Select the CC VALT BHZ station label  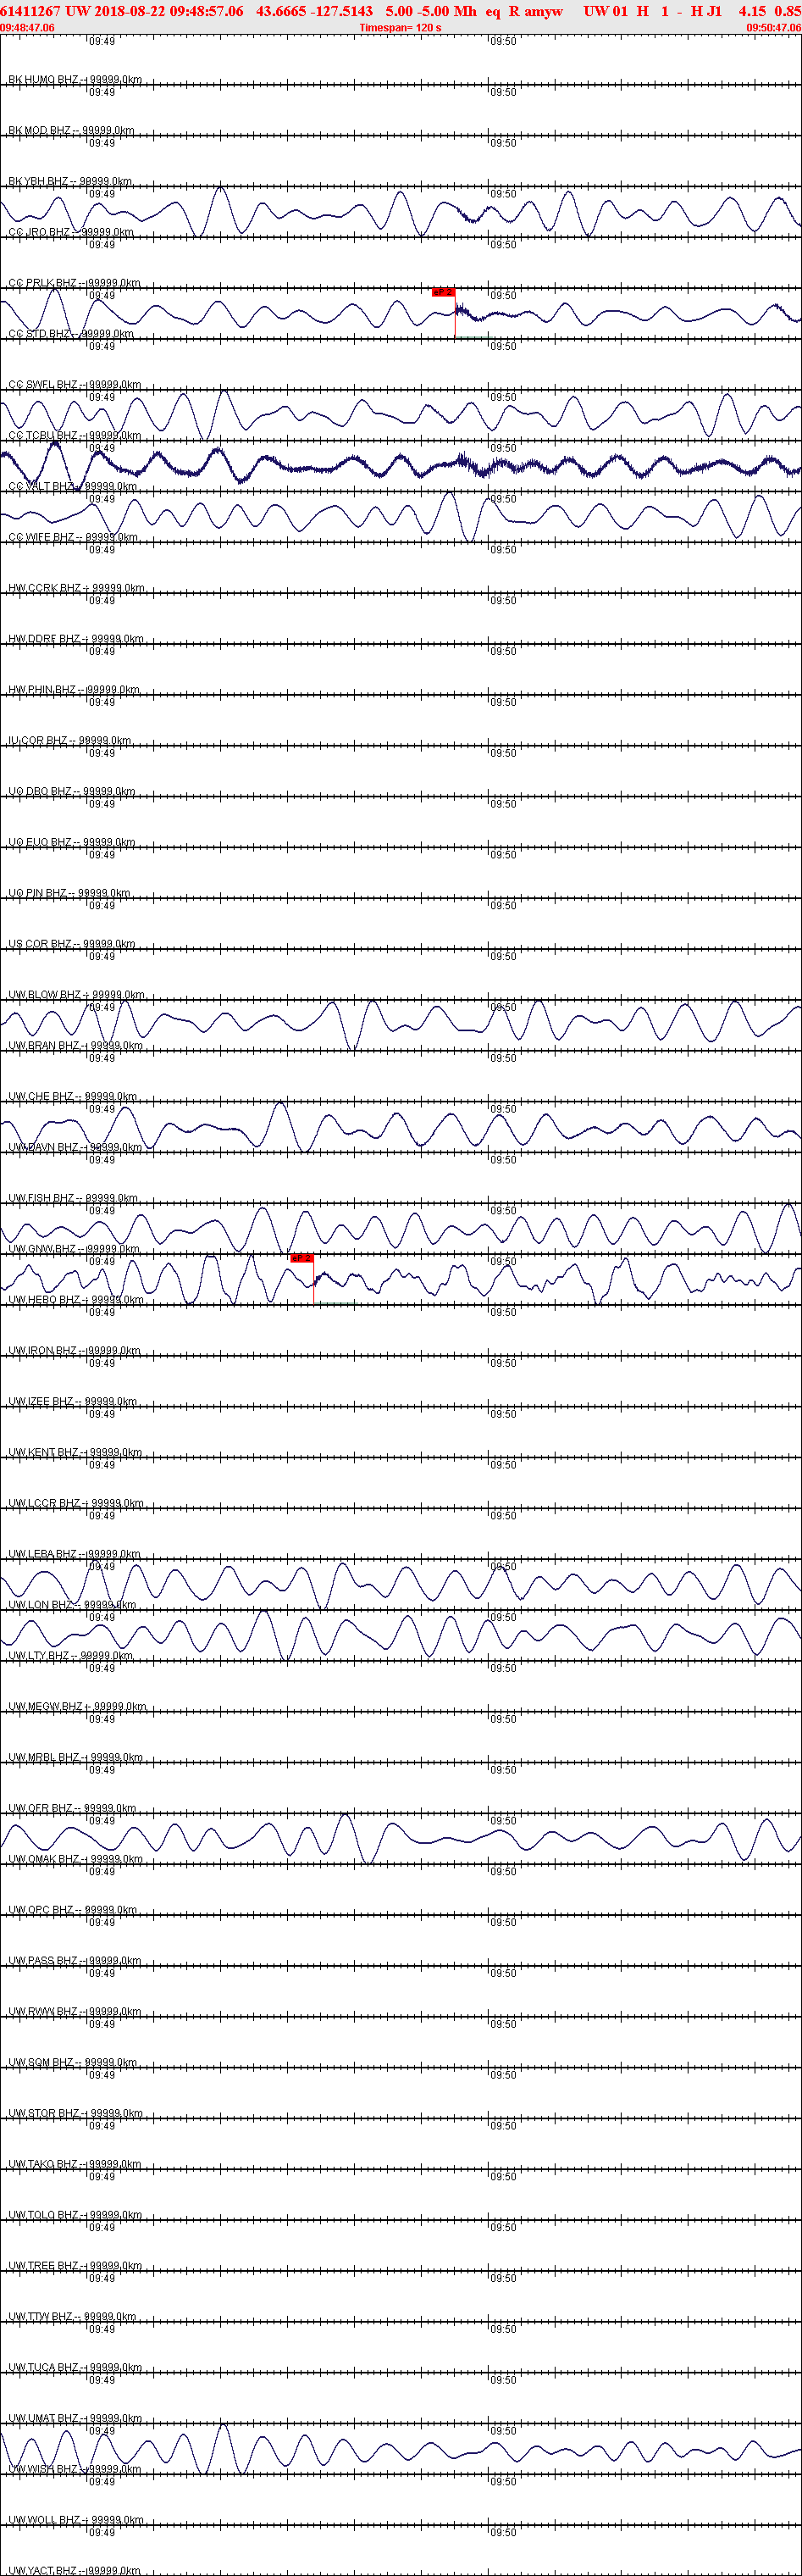coord(73,486)
